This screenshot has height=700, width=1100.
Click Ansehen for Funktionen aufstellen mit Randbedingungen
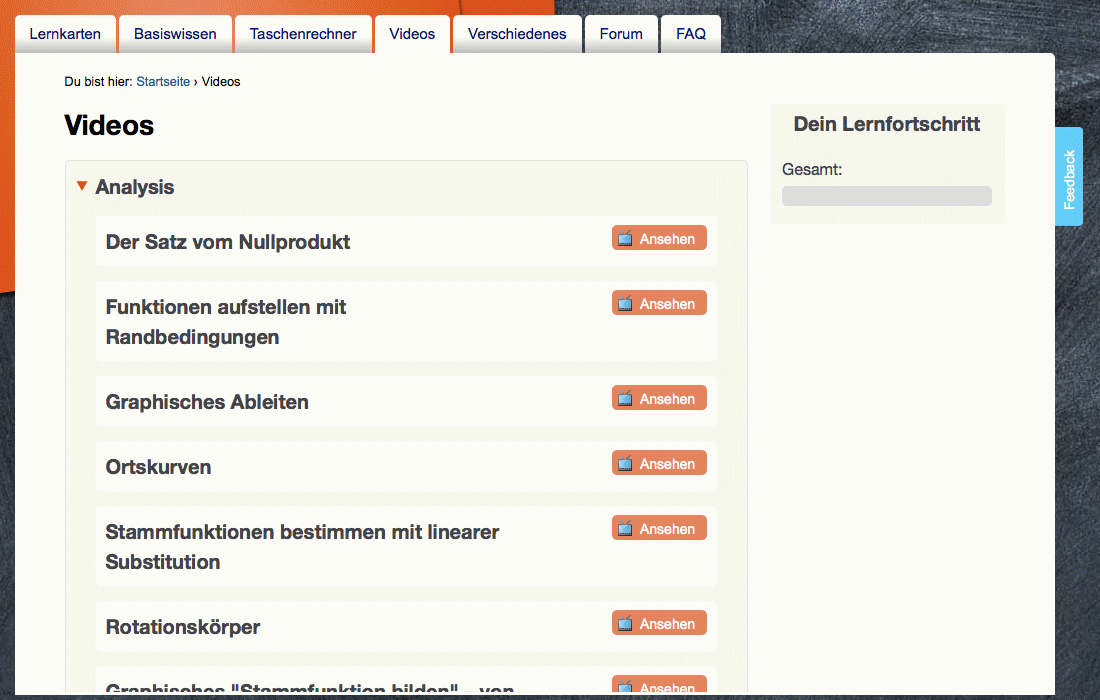(x=659, y=304)
